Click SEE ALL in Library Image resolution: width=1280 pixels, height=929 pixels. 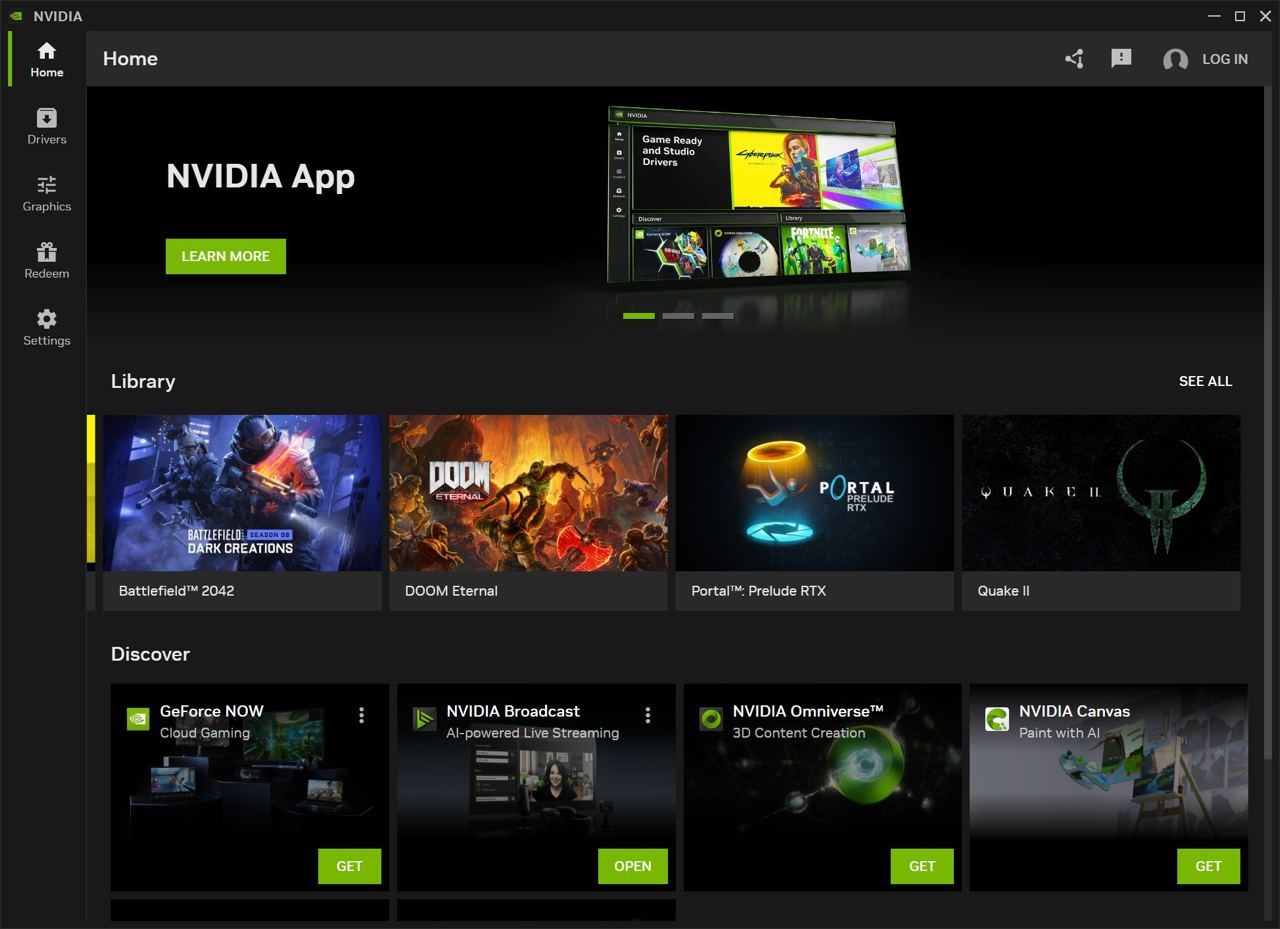(1205, 381)
